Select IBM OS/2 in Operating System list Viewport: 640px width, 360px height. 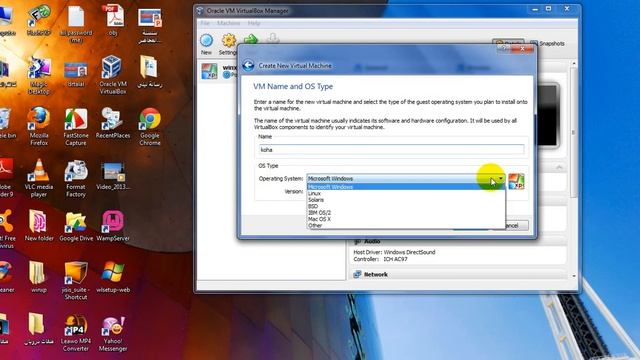(x=406, y=213)
